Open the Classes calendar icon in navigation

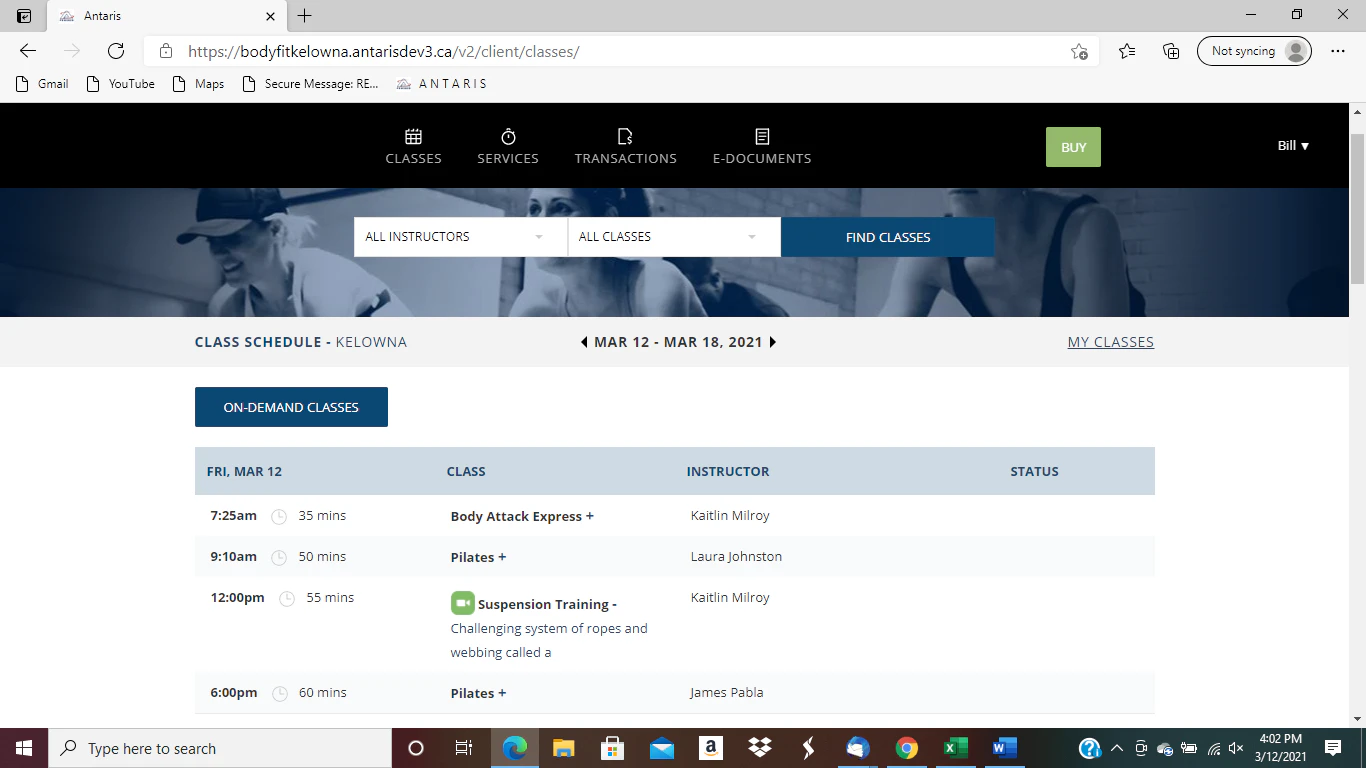pyautogui.click(x=413, y=137)
